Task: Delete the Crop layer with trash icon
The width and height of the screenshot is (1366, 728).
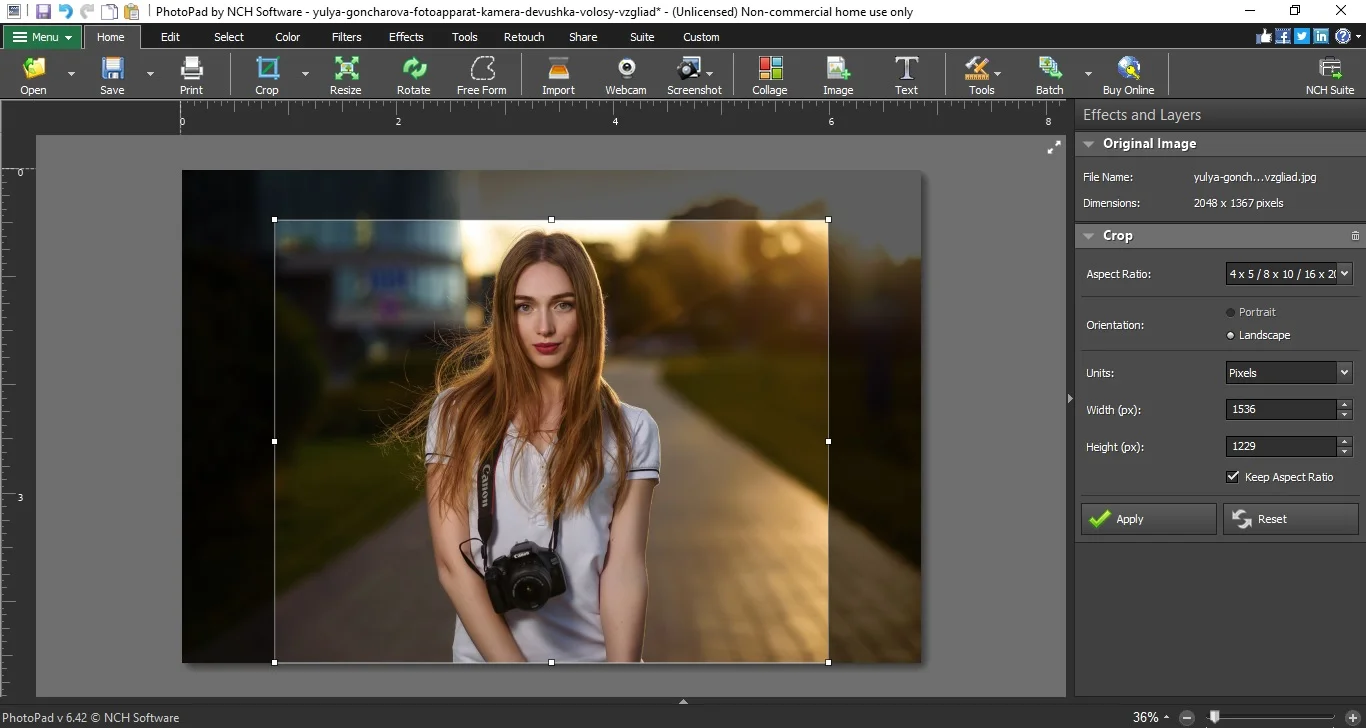Action: point(1355,236)
